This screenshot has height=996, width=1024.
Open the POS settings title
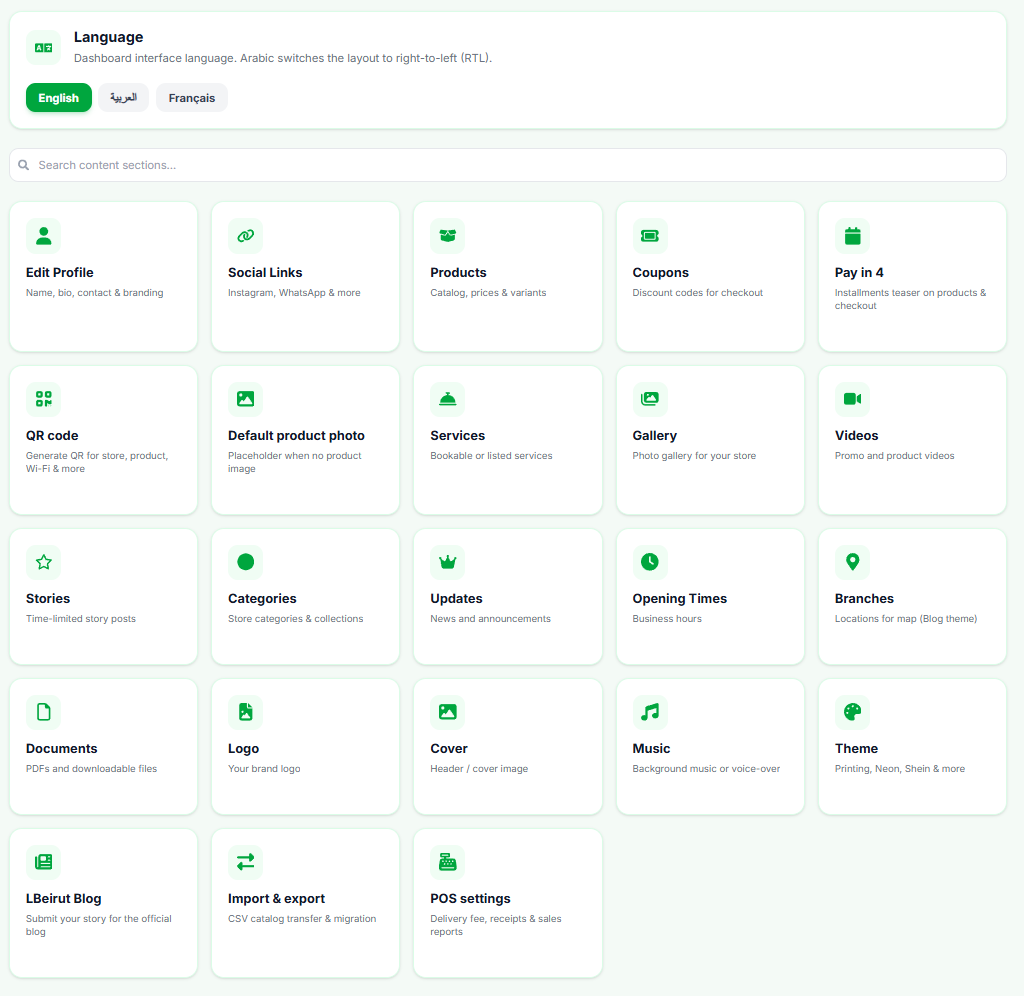[x=470, y=899]
